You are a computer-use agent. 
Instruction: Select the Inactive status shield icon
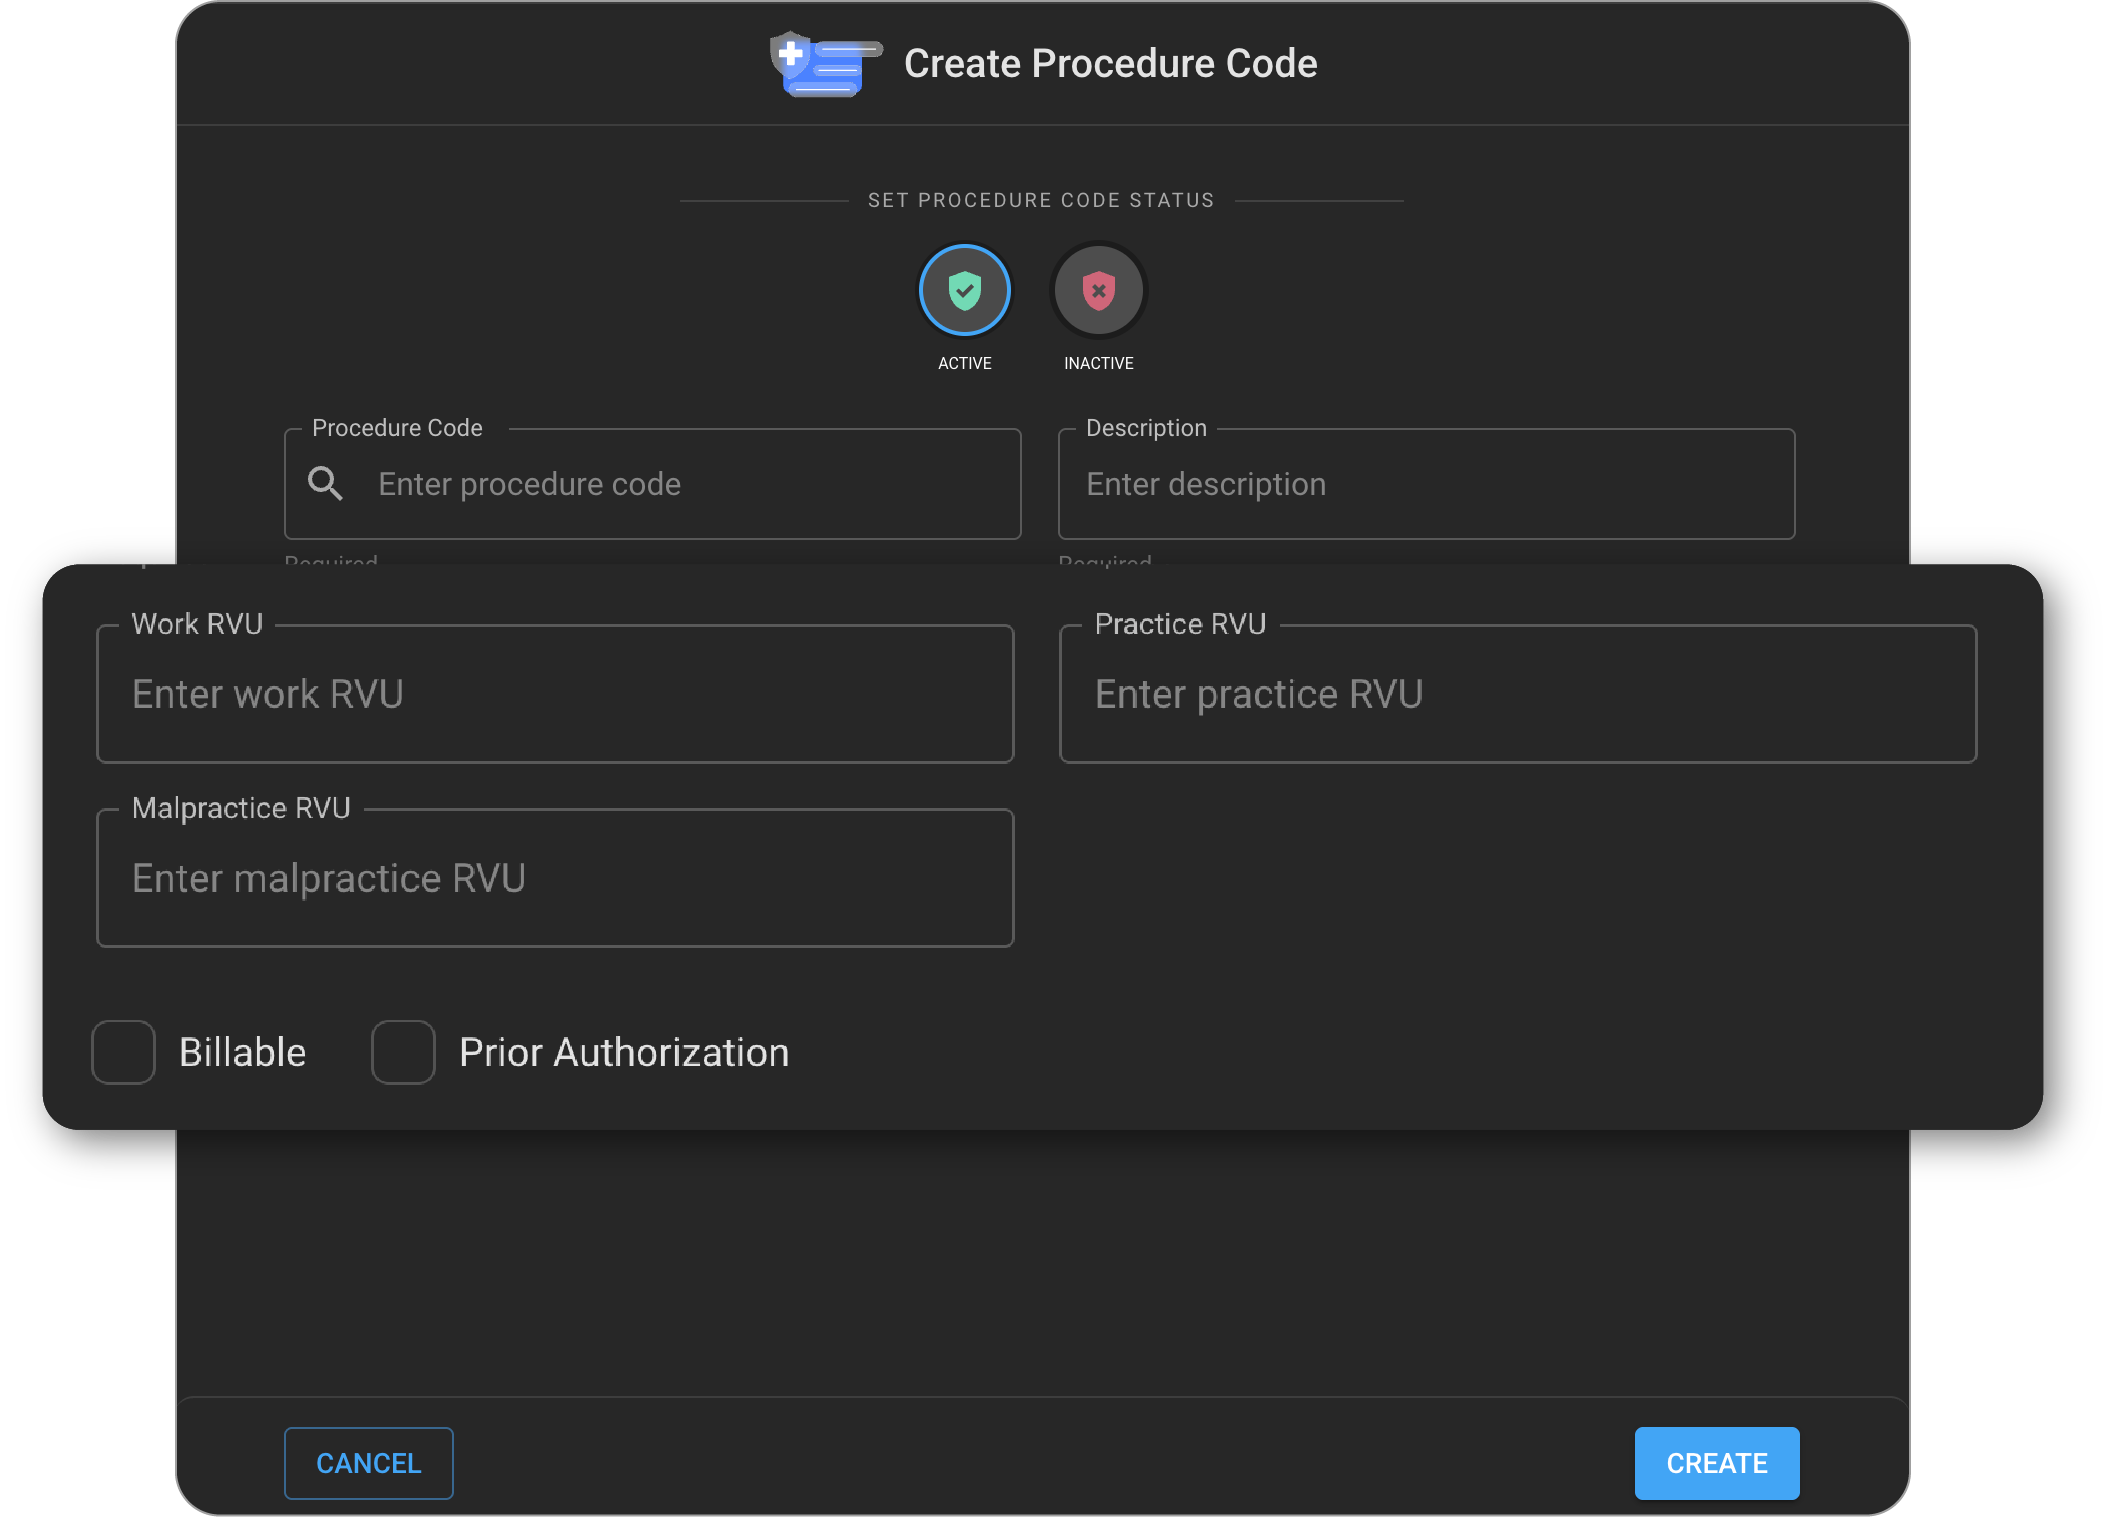click(x=1098, y=290)
